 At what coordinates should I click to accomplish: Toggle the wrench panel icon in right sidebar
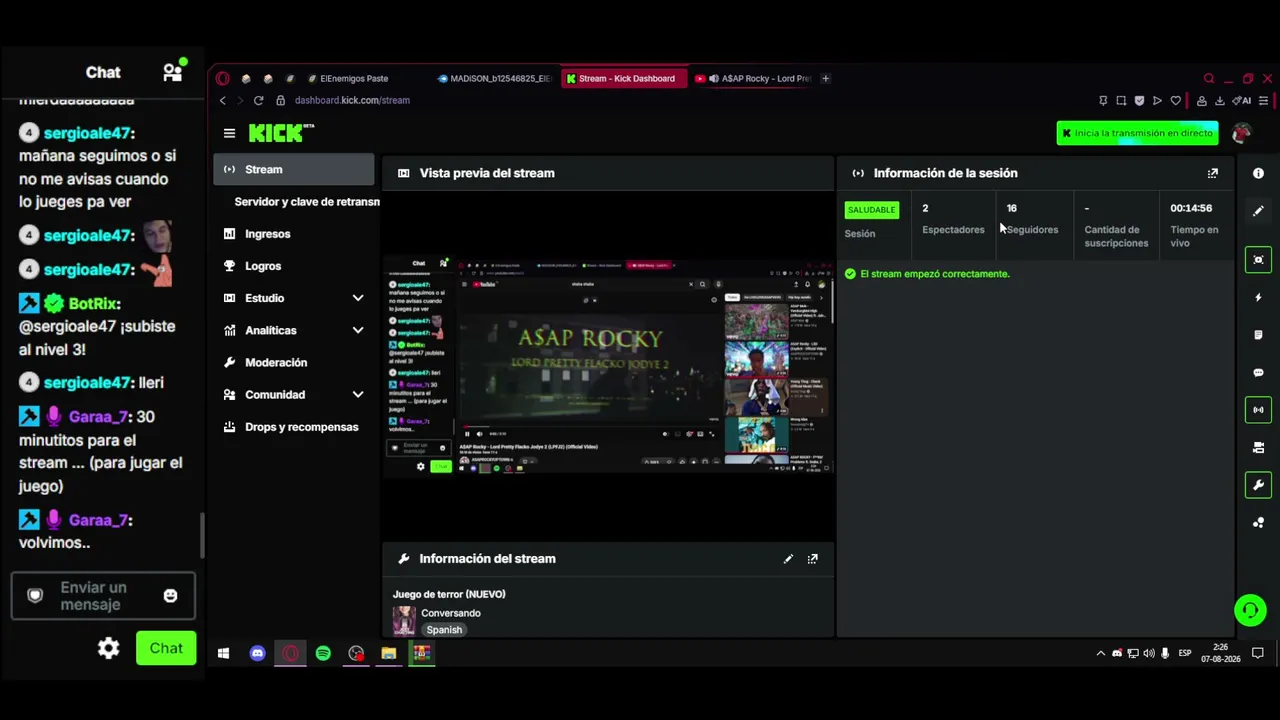(1258, 485)
